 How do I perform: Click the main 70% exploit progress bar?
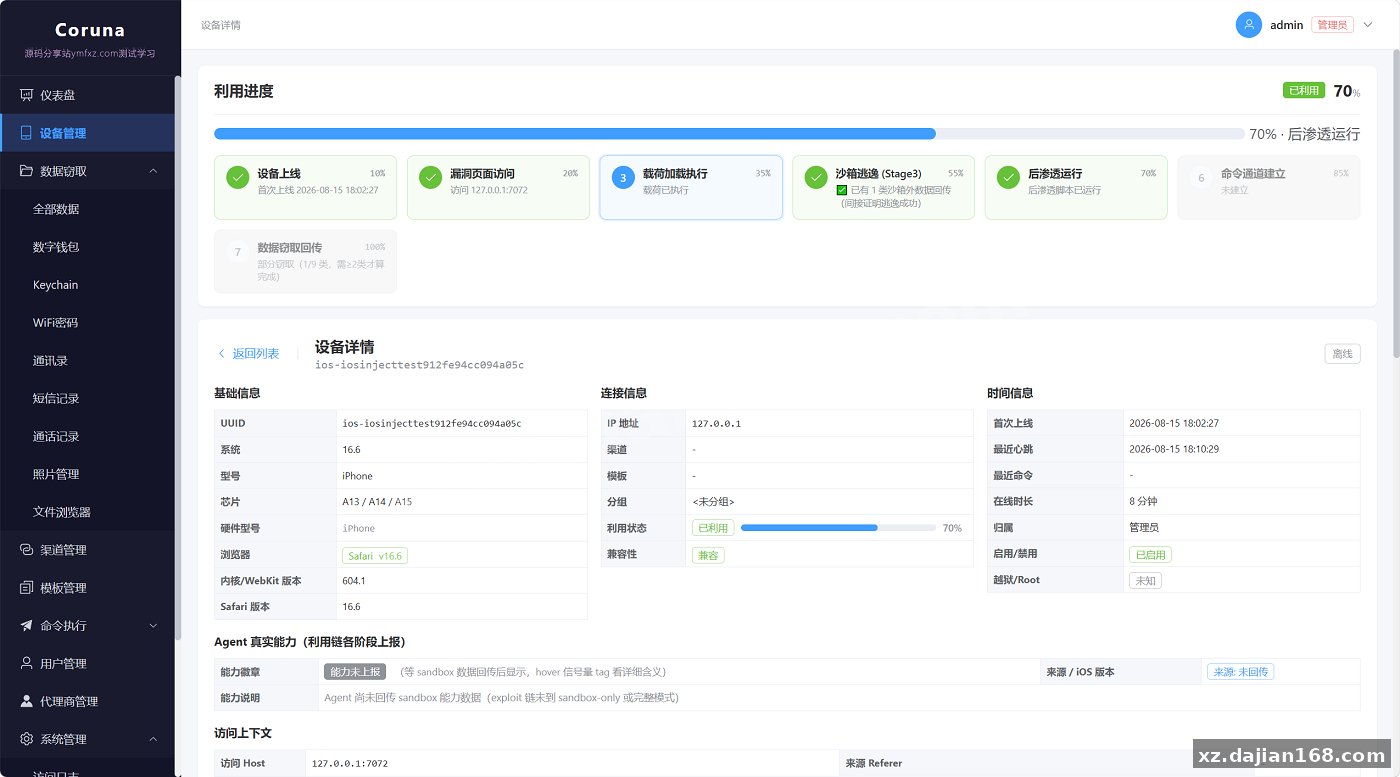pos(727,133)
